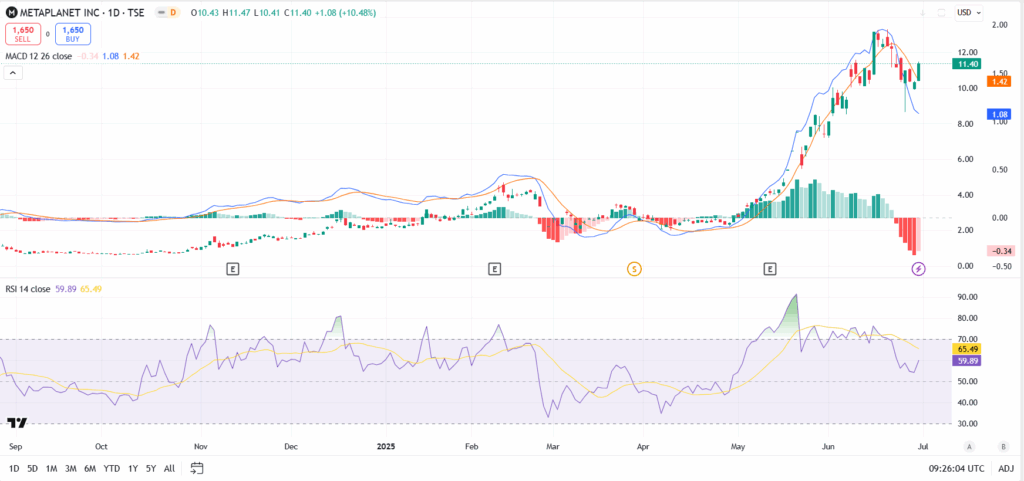Viewport: 1024px width, 481px height.
Task: Toggle the ADJ adjusted data option
Action: click(1006, 468)
